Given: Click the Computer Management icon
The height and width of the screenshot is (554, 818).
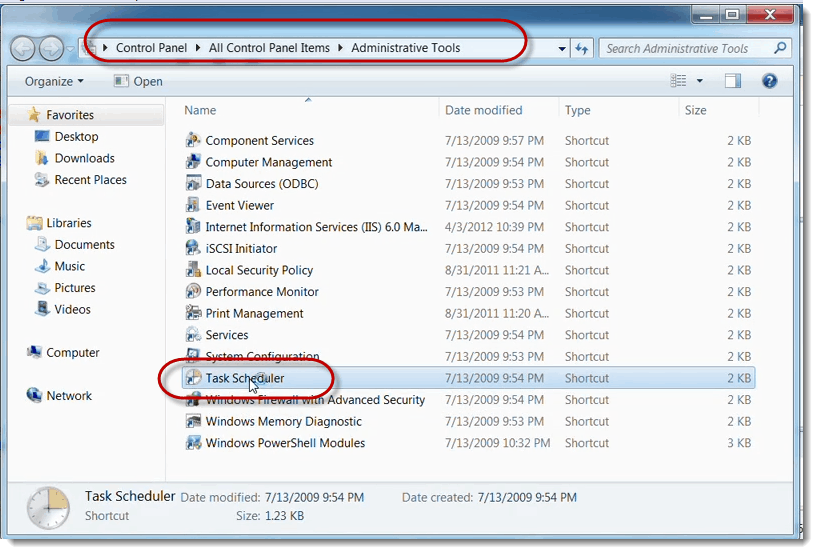Looking at the screenshot, I should 194,162.
